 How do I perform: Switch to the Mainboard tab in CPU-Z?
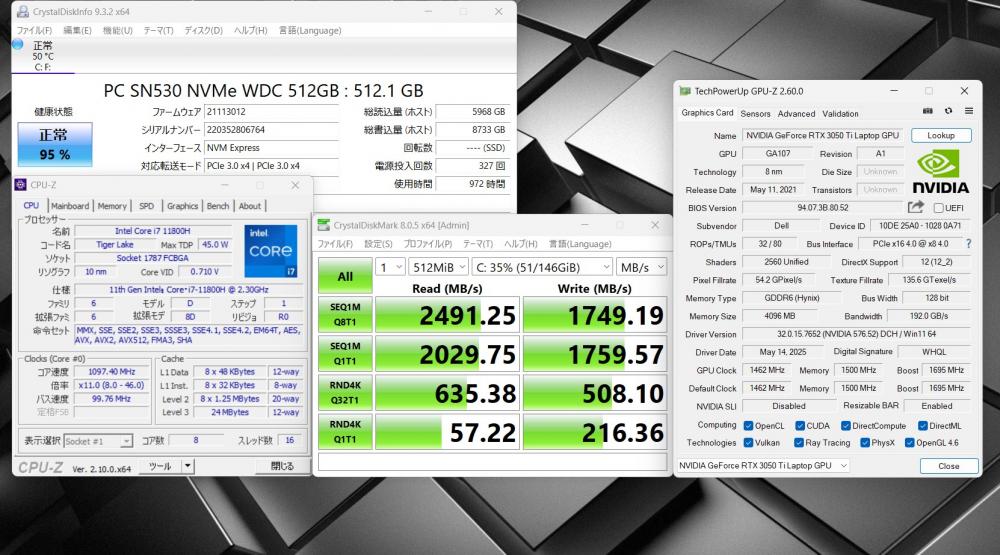70,206
